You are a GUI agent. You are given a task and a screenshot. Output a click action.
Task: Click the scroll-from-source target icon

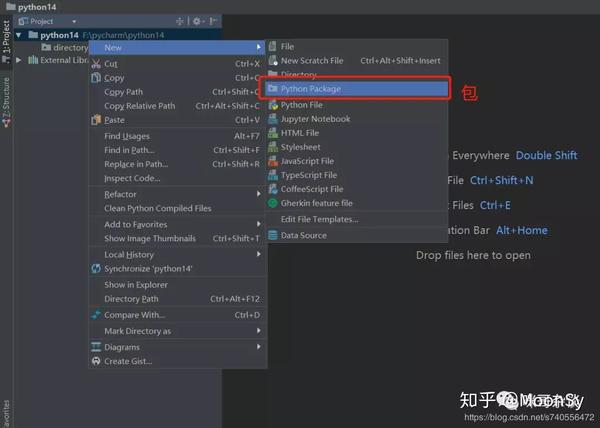click(x=179, y=21)
